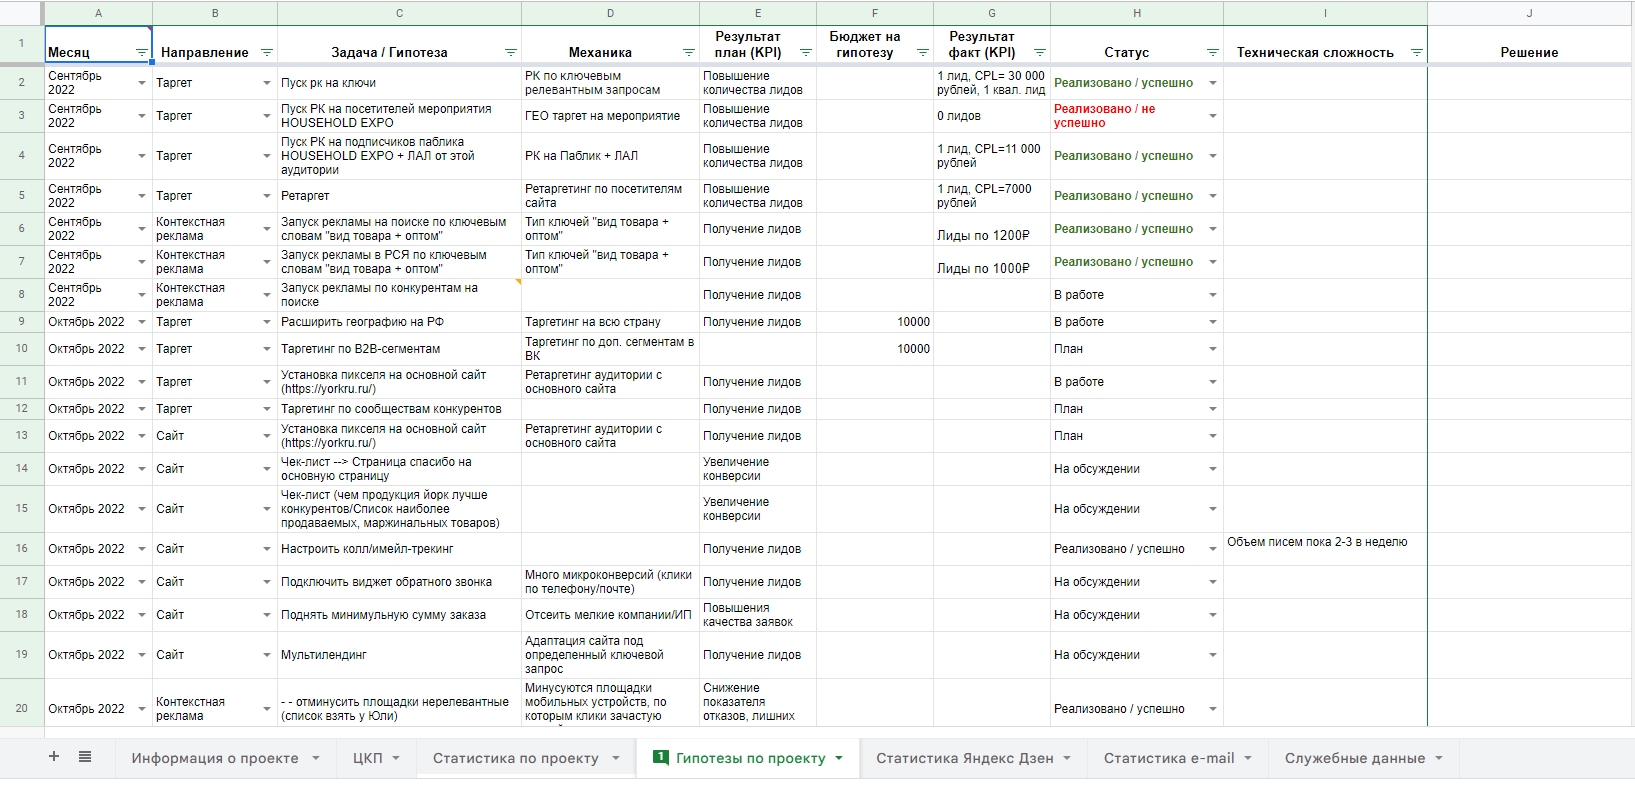Select 'Расширить географию на РФ' cell
This screenshot has height=785, width=1635.
point(399,322)
